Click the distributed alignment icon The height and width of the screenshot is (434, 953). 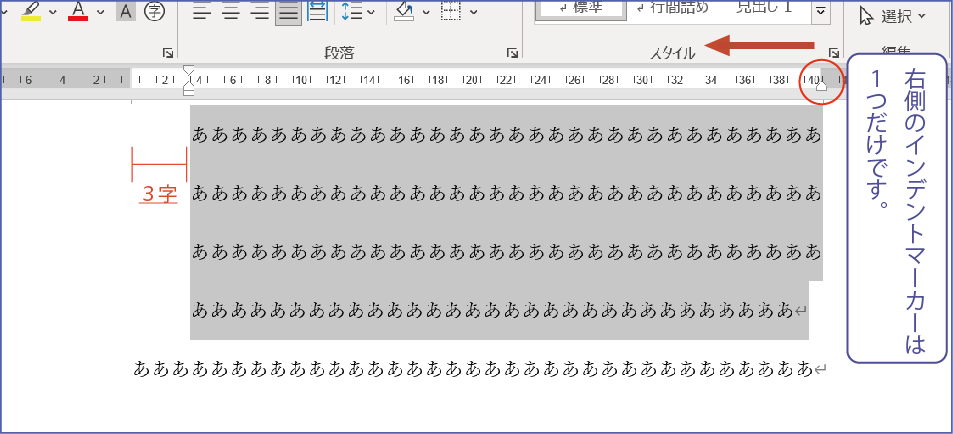tap(318, 12)
